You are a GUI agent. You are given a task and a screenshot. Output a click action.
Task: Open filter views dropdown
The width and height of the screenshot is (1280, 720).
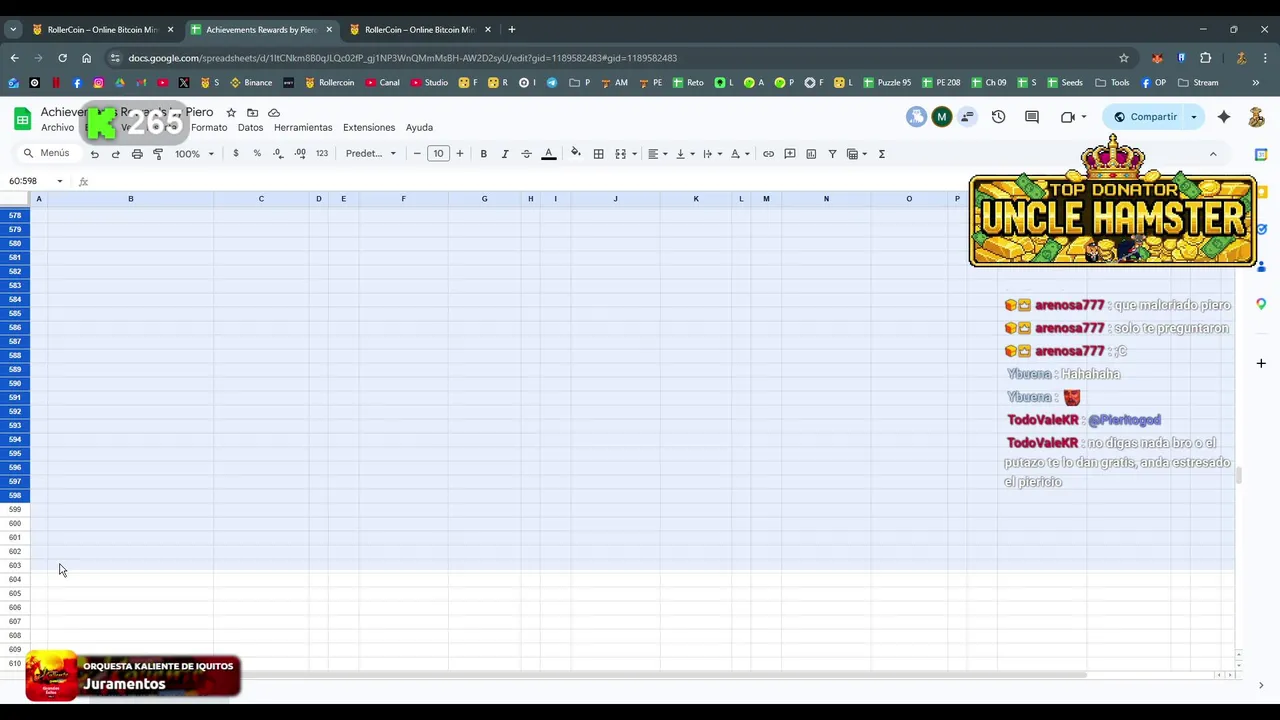click(856, 154)
